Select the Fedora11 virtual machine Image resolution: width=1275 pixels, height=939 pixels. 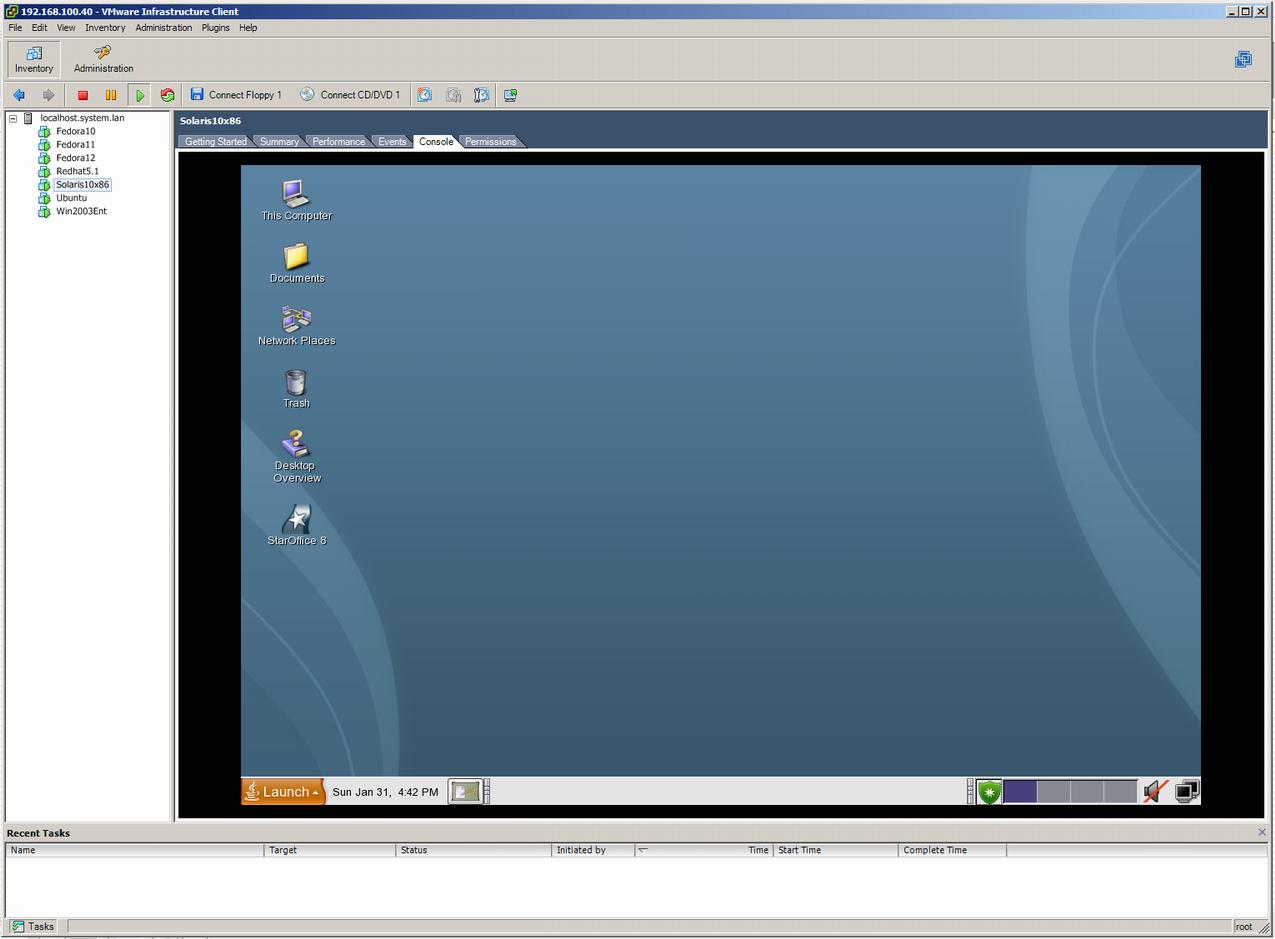pos(75,145)
